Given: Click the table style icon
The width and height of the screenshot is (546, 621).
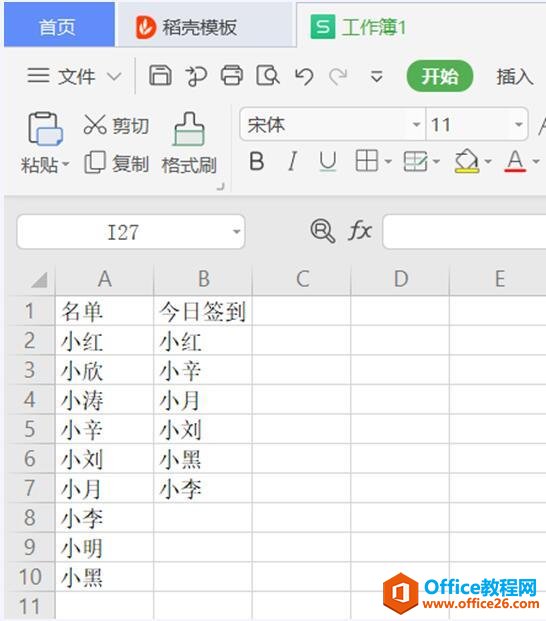Looking at the screenshot, I should click(415, 161).
